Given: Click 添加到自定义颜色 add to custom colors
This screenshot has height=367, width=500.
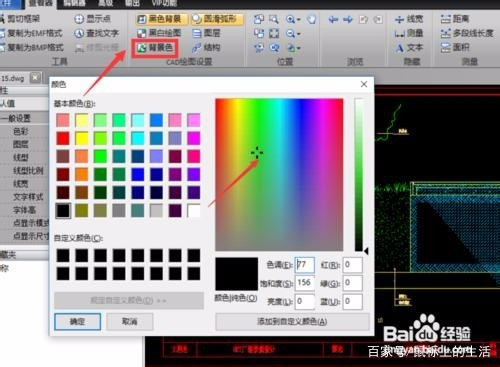Looking at the screenshot, I should pyautogui.click(x=292, y=321).
